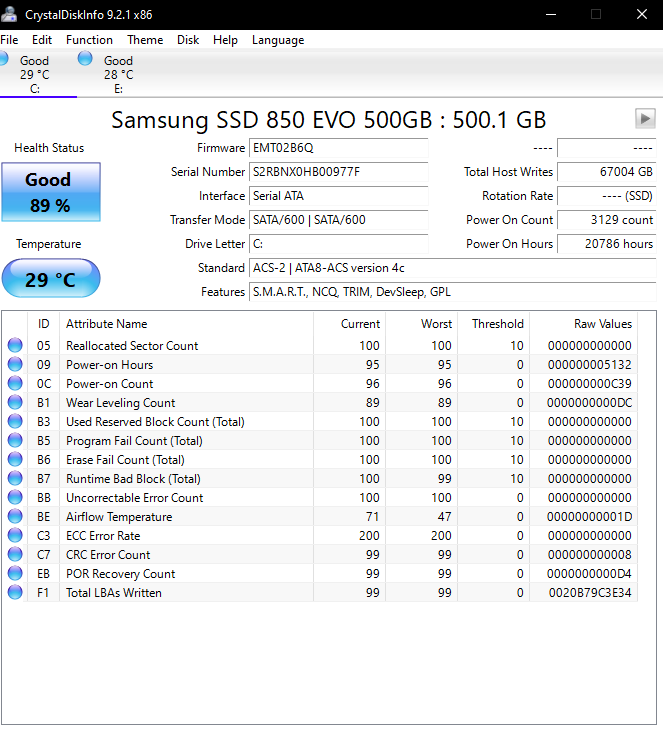
Task: Click status orb for ECC Error Rate
Action: [x=15, y=535]
